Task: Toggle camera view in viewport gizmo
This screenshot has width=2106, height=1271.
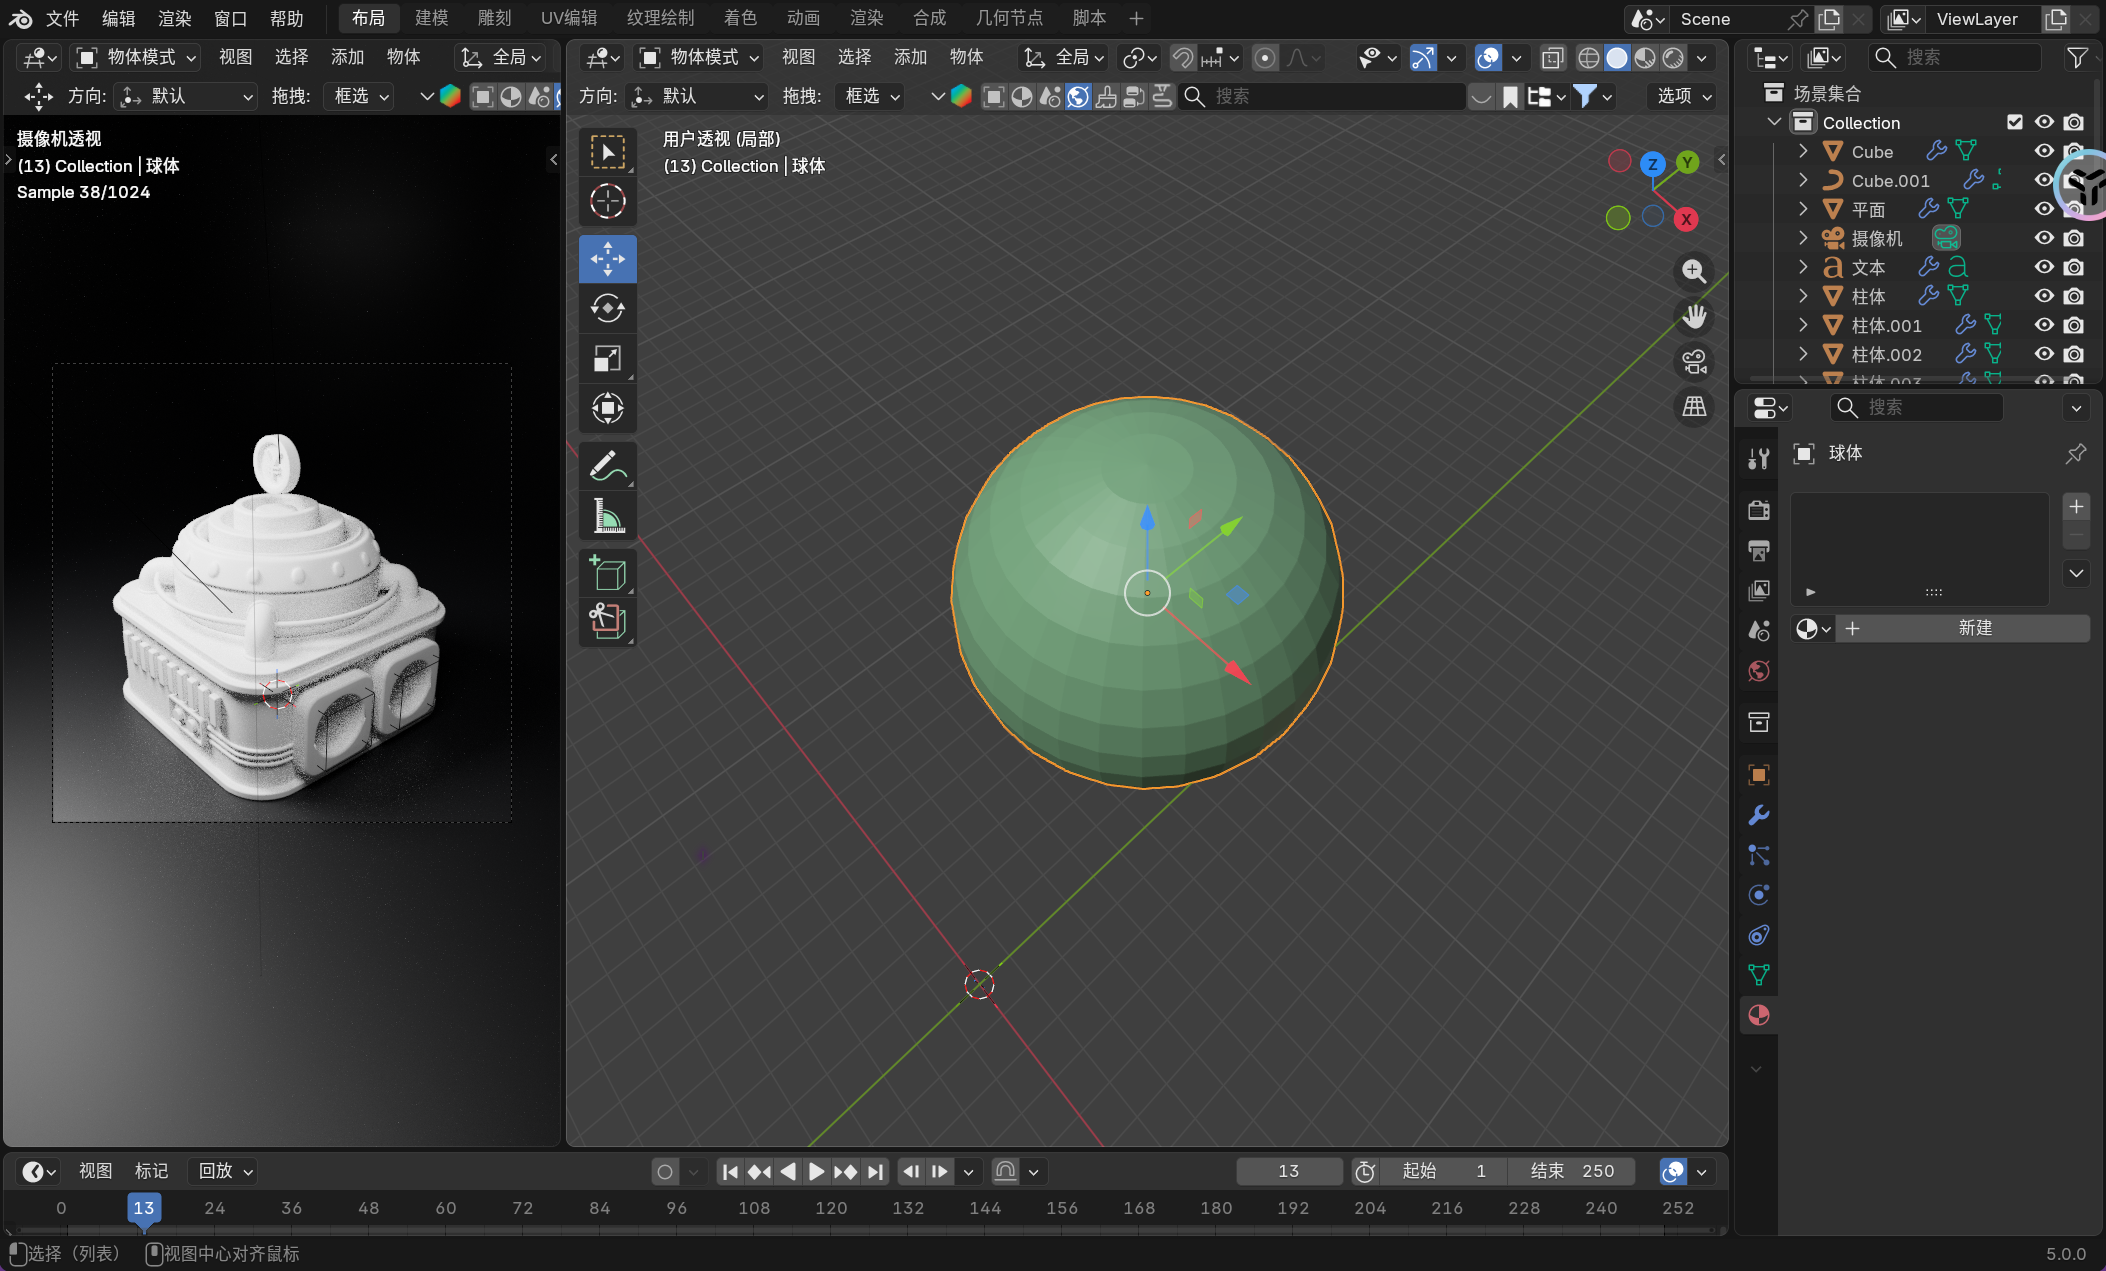Action: (1694, 362)
